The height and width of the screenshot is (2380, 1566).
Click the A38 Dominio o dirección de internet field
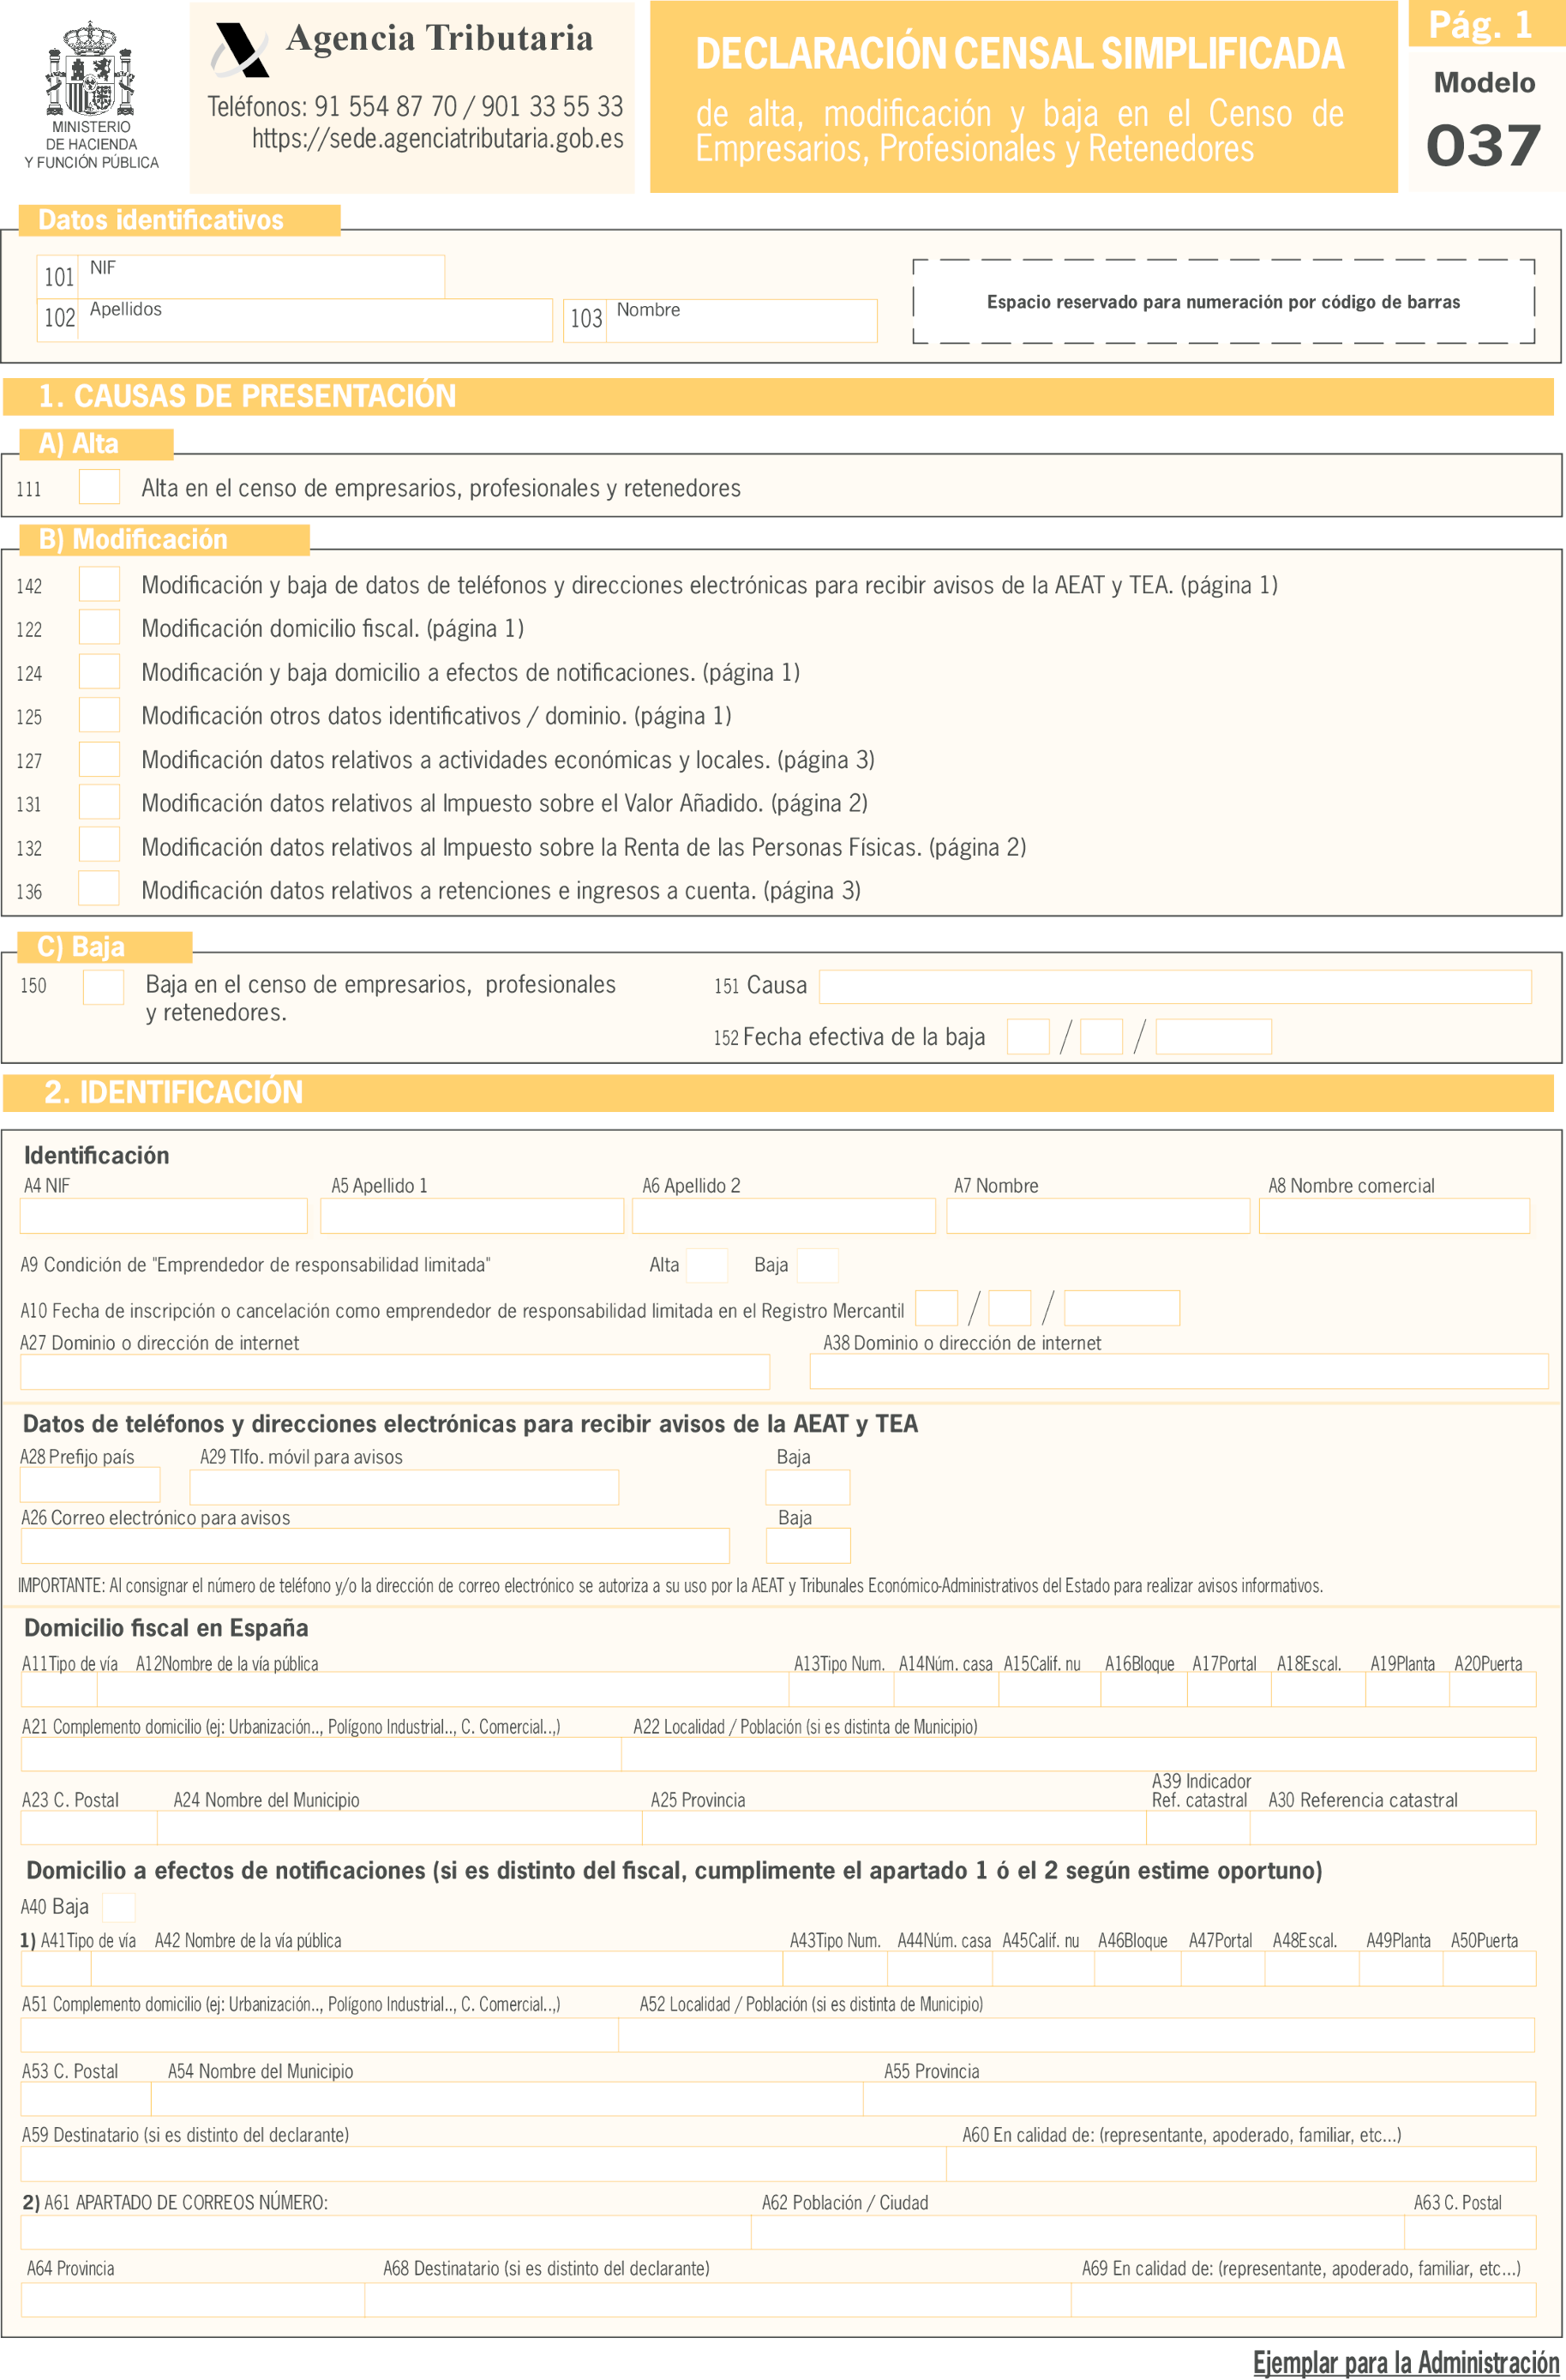(x=1179, y=1371)
